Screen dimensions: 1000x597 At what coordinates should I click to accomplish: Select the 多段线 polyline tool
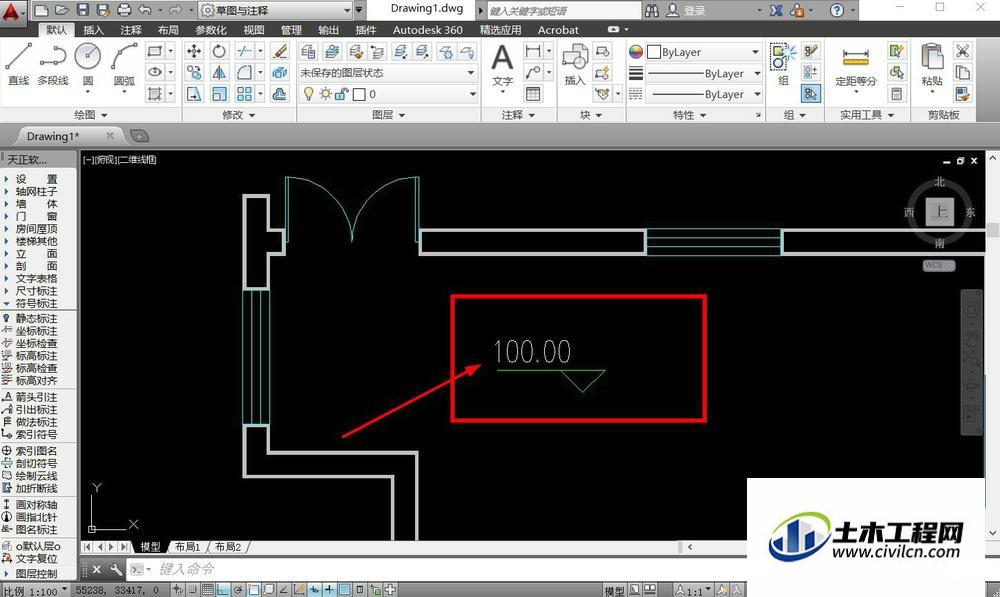click(x=52, y=63)
